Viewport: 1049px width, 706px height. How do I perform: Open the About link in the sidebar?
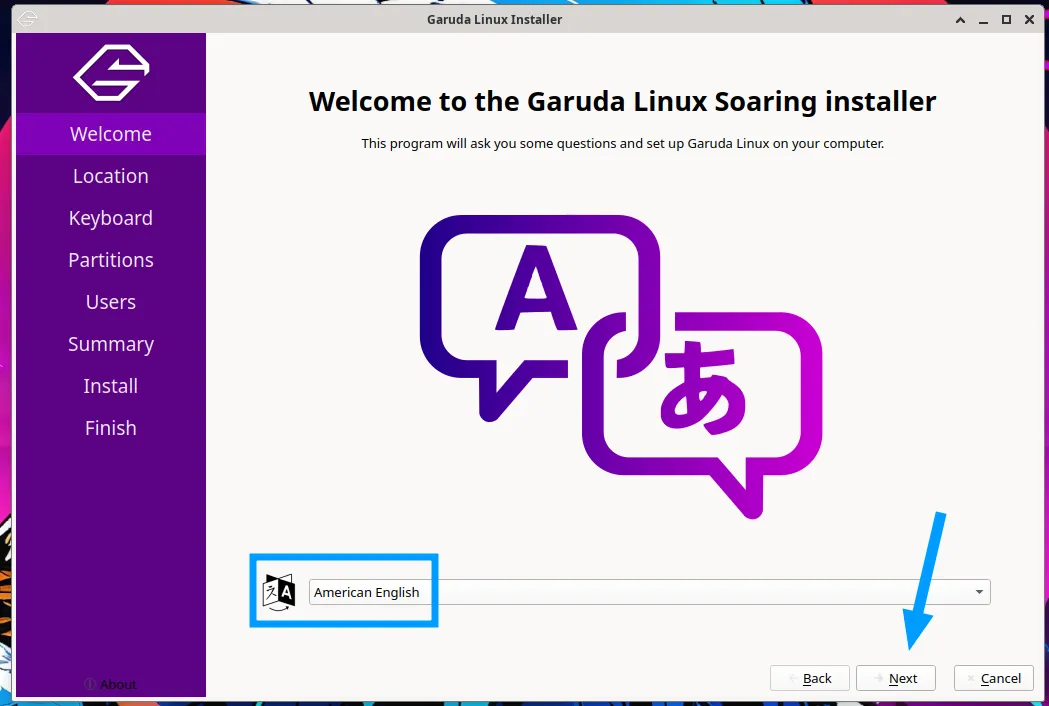[111, 685]
